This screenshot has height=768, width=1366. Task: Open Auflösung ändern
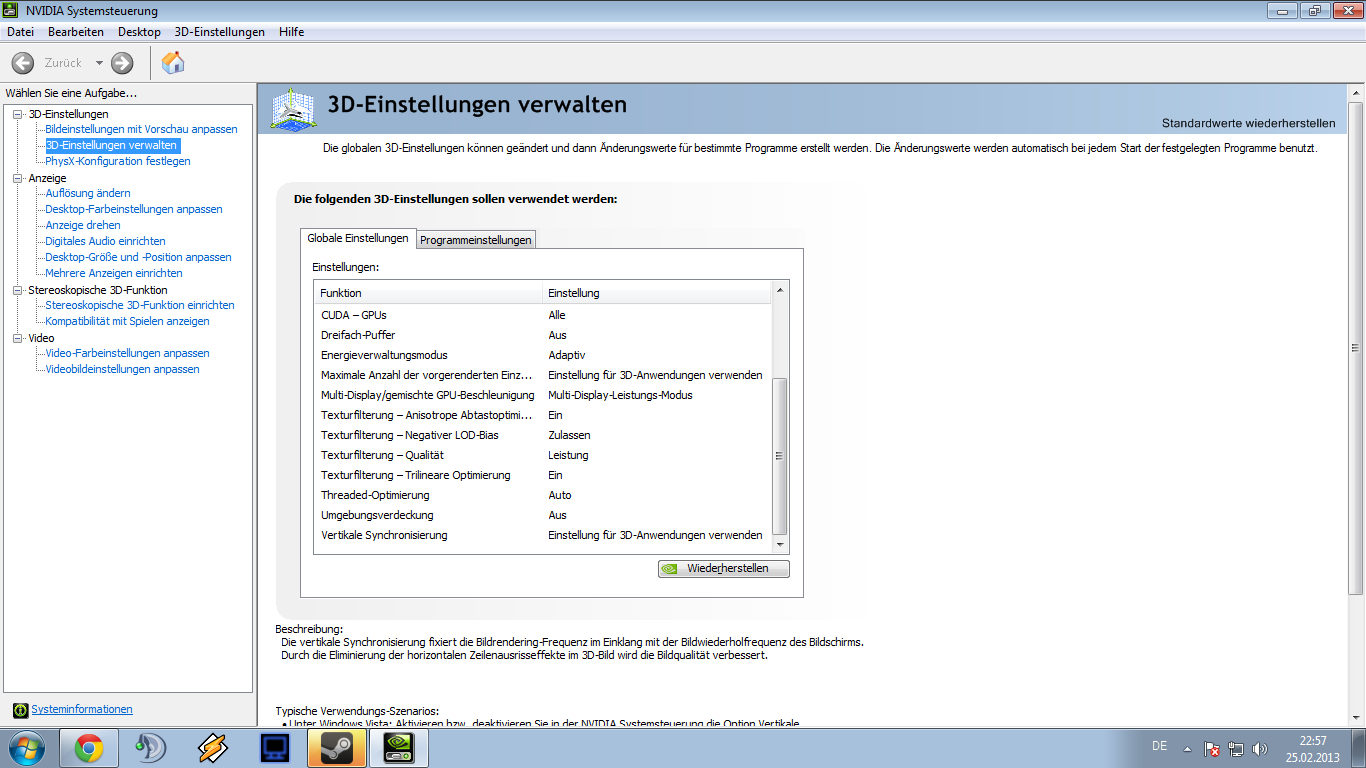[x=88, y=193]
